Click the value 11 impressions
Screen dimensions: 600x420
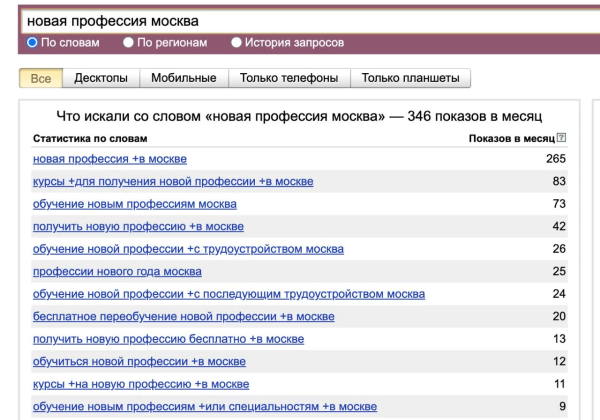point(560,384)
